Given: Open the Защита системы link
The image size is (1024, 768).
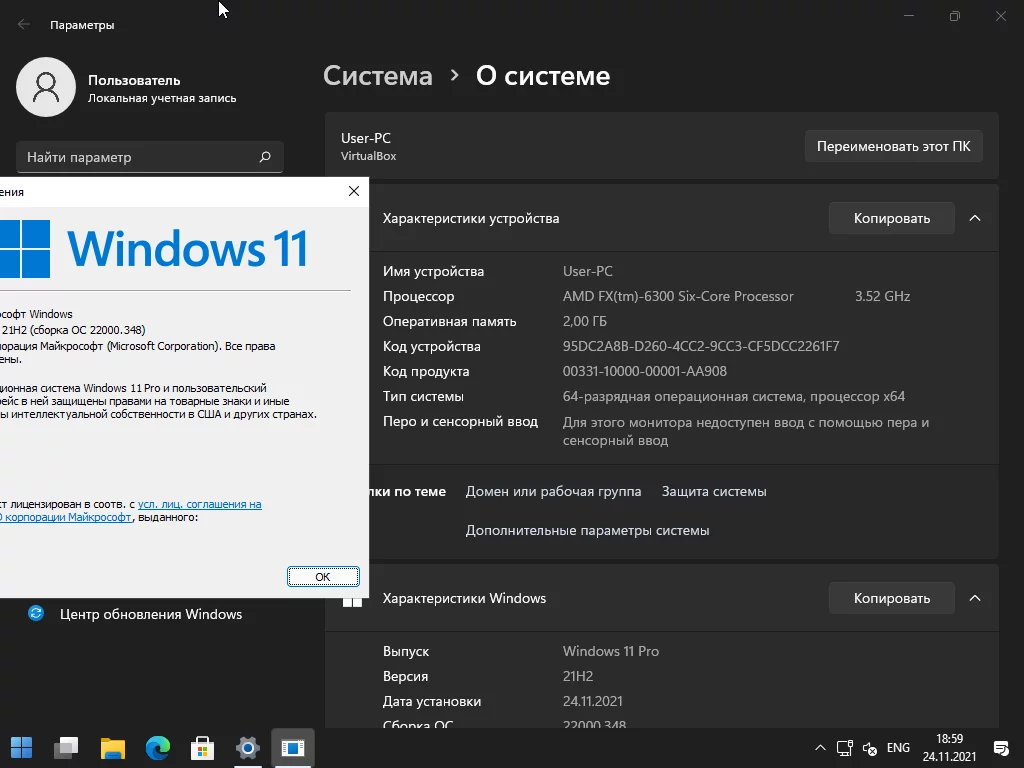Looking at the screenshot, I should tap(714, 491).
